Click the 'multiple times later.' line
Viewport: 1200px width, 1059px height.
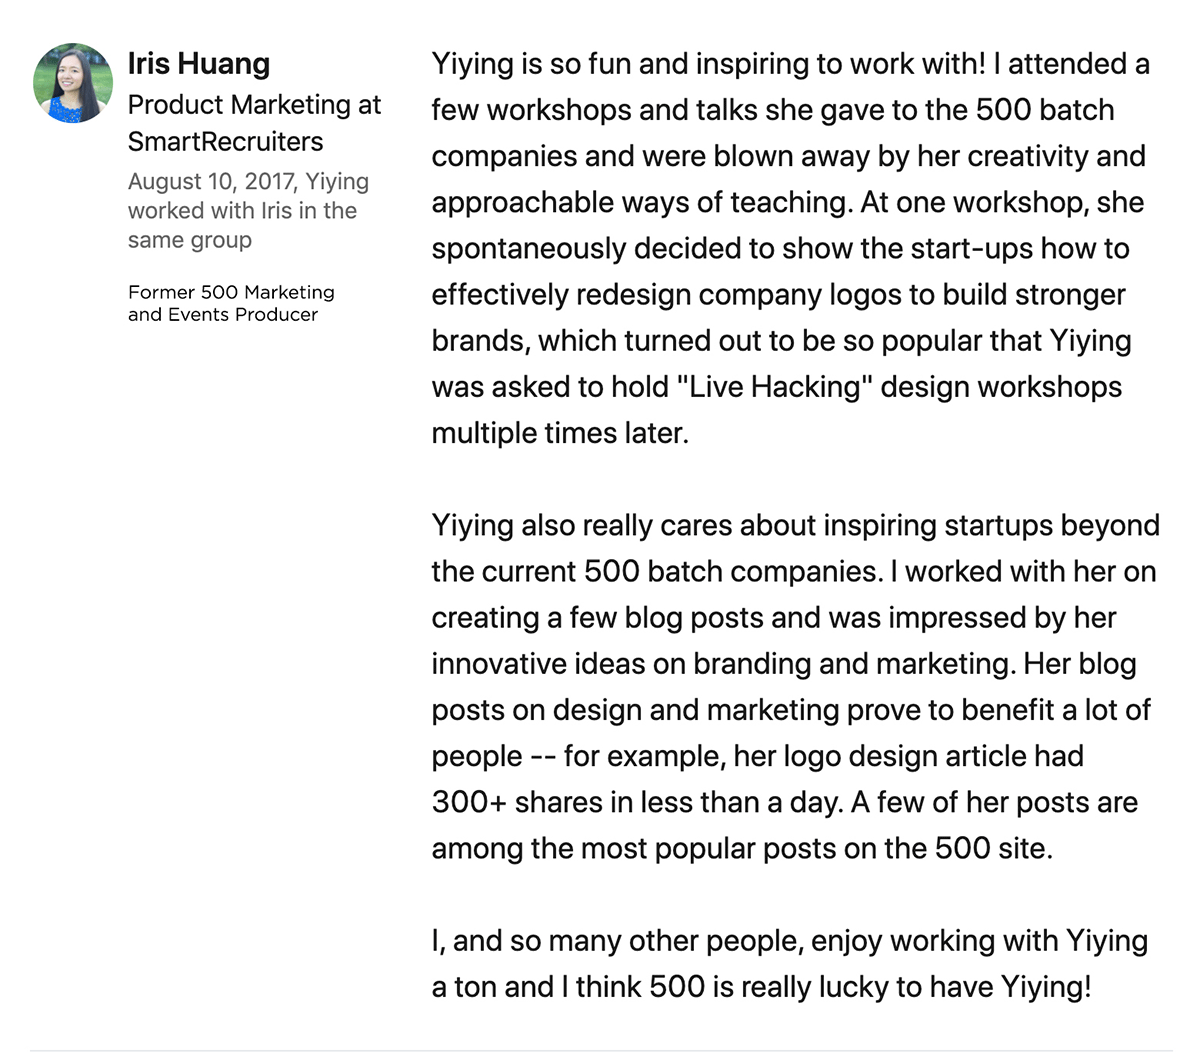pyautogui.click(x=560, y=433)
